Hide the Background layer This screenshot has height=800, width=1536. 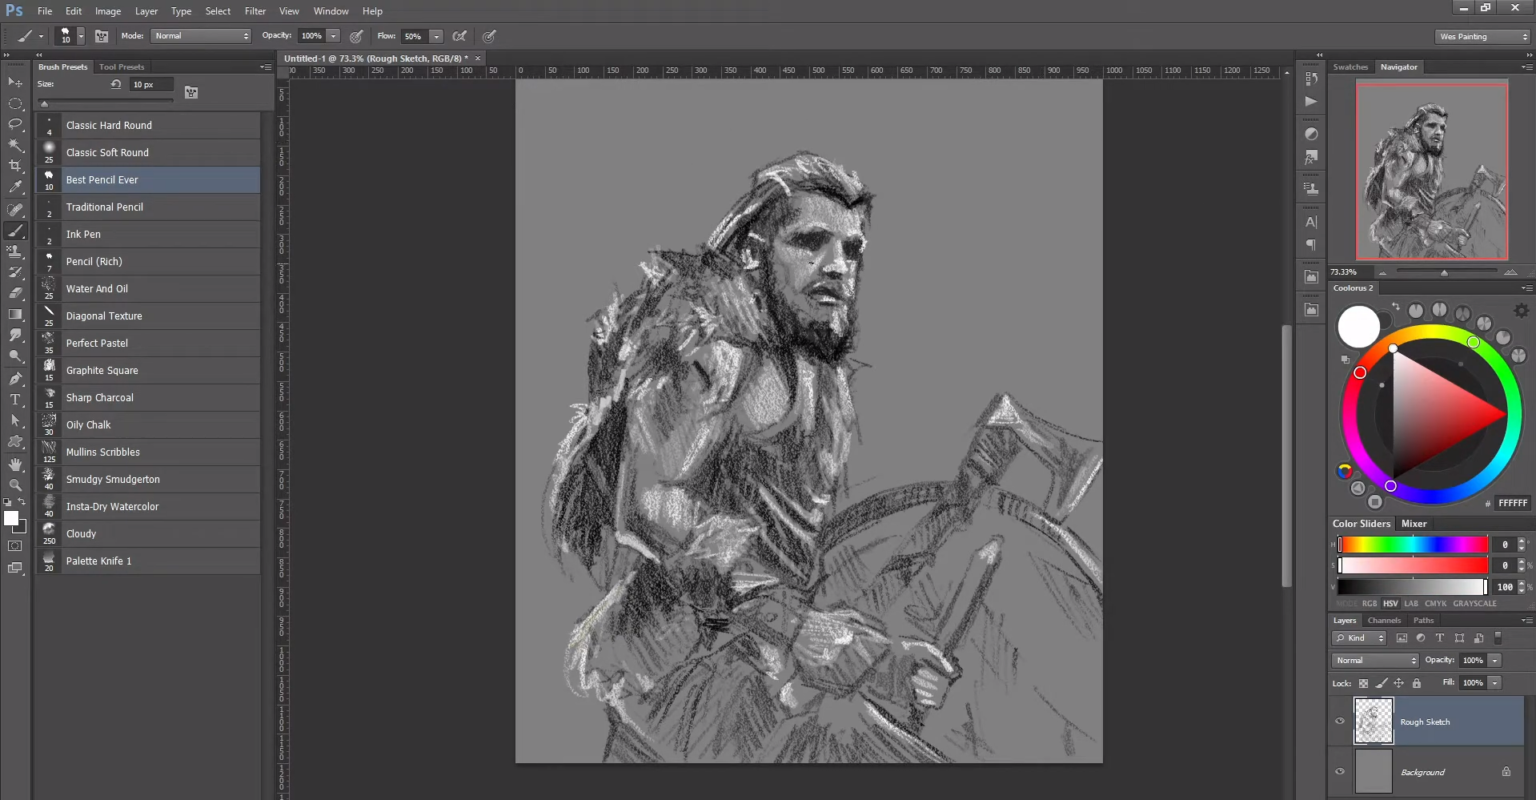point(1340,771)
